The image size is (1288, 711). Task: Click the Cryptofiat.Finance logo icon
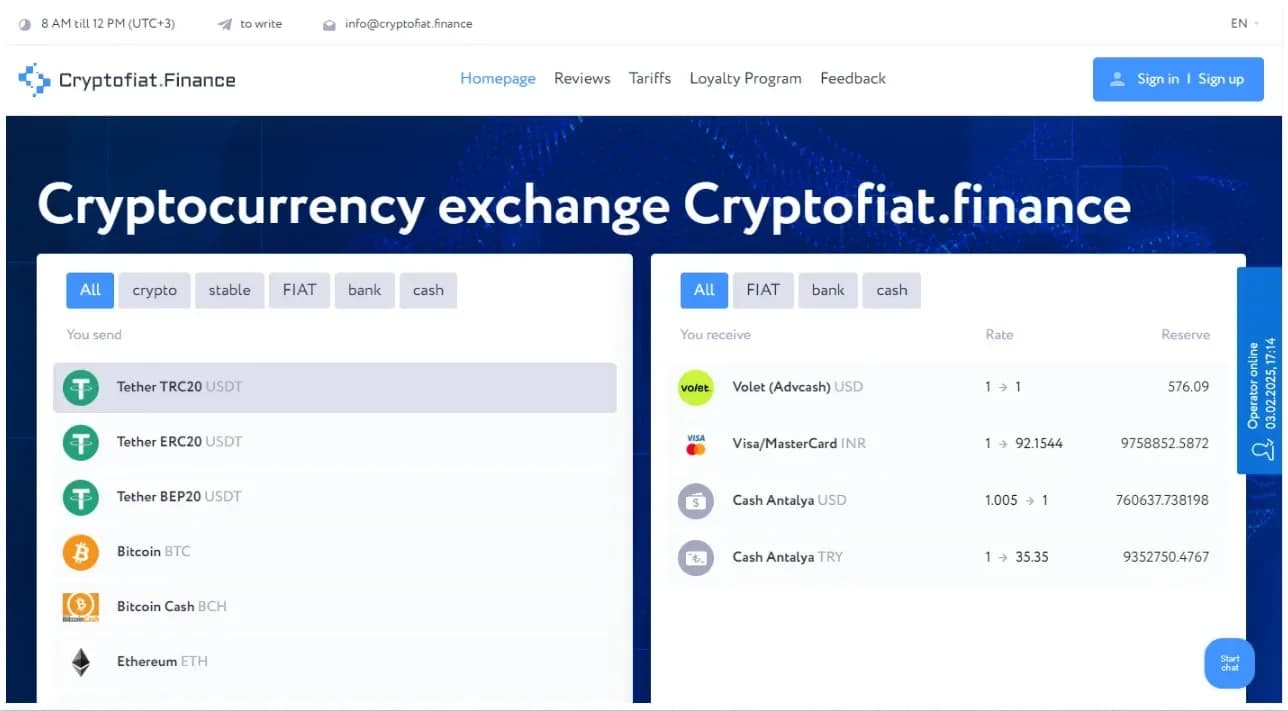[x=34, y=79]
